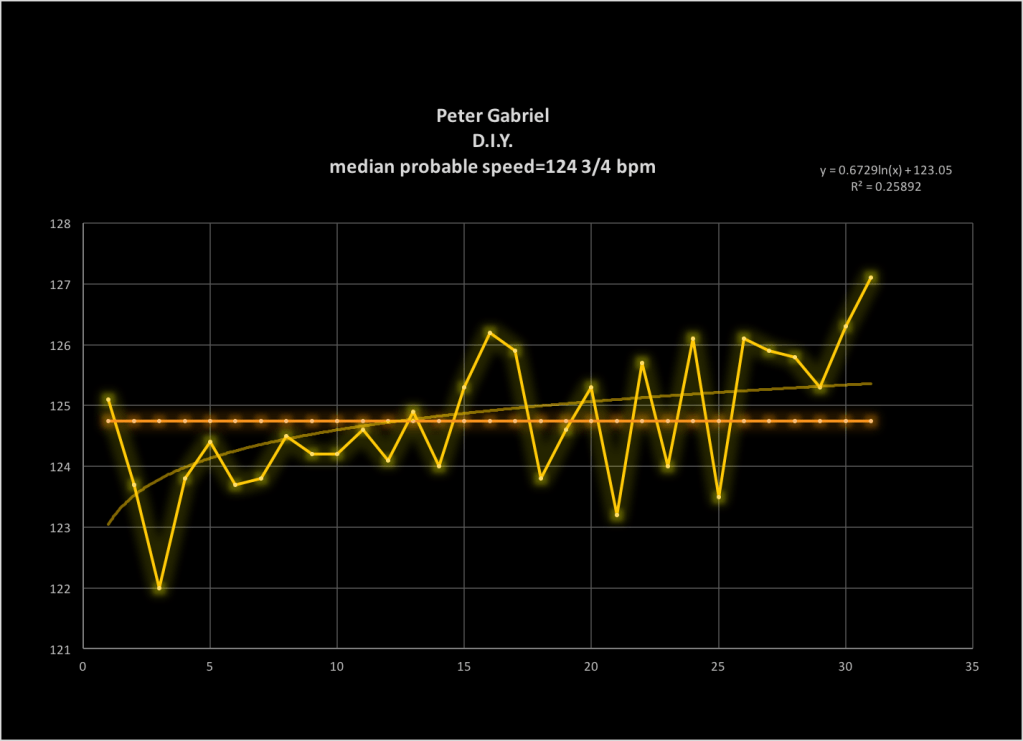This screenshot has height=741, width=1023.
Task: Select the highest data point at the series end
Action: [871, 278]
